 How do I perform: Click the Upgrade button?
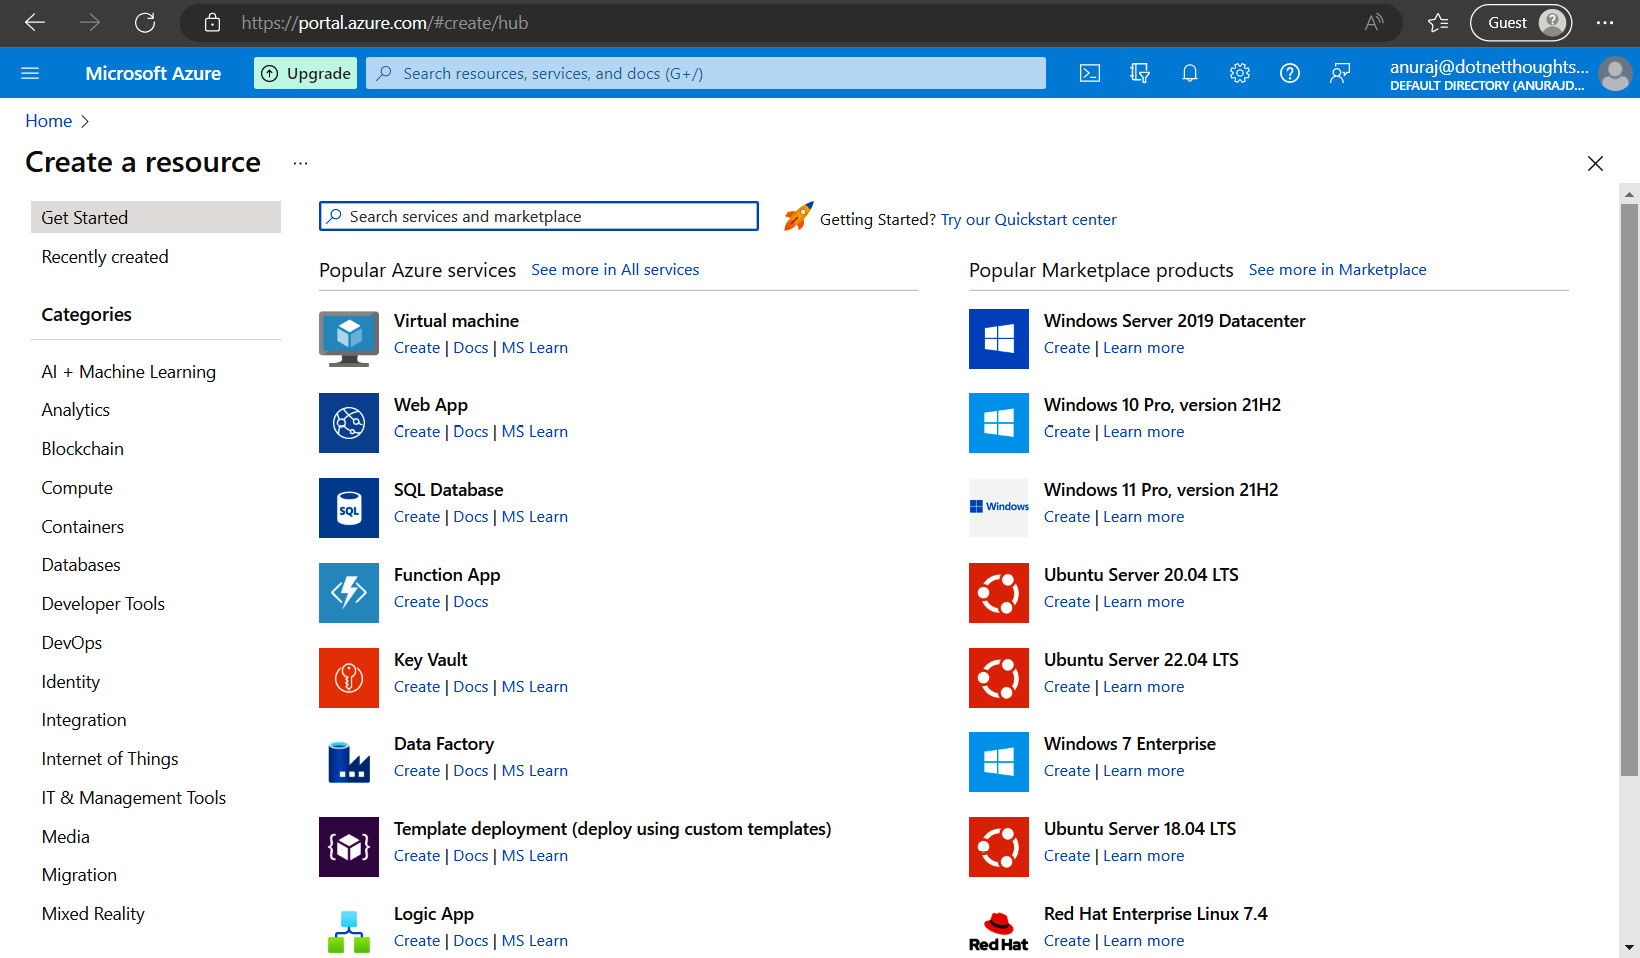[306, 73]
